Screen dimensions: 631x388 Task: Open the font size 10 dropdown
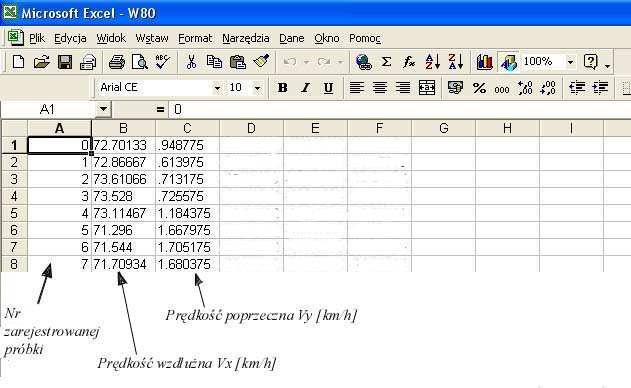(258, 88)
